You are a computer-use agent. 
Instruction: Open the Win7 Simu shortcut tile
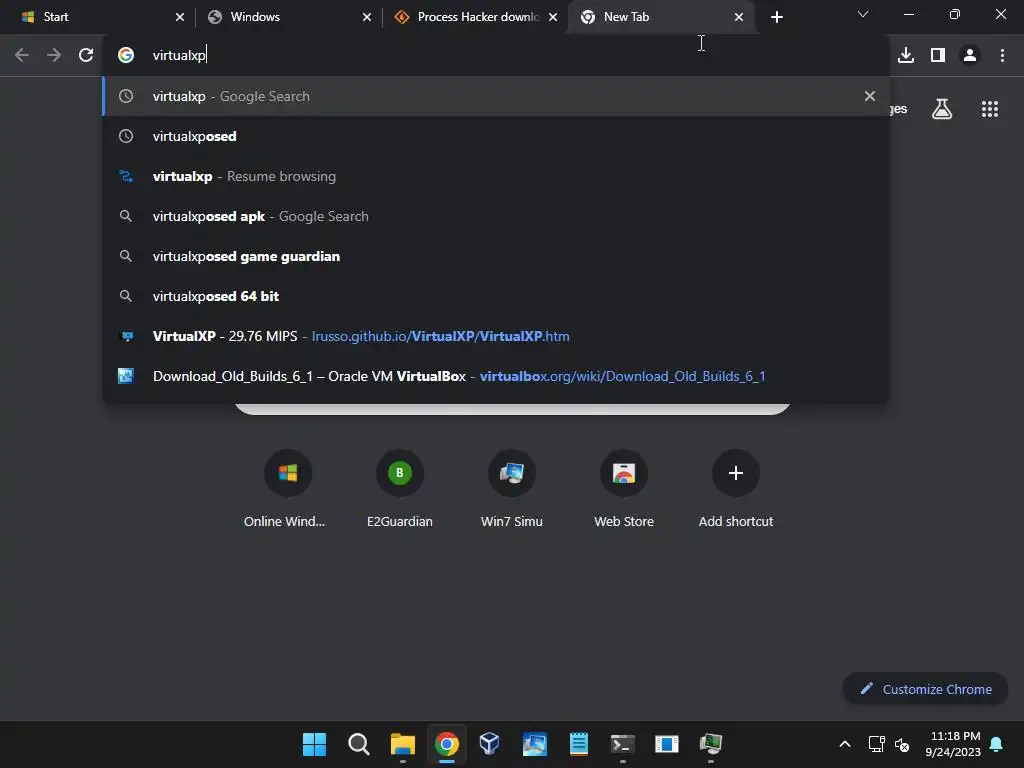pyautogui.click(x=511, y=488)
